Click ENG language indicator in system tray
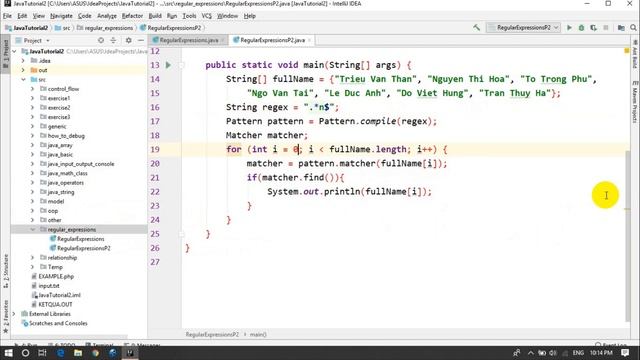The width and height of the screenshot is (640, 360). coord(578,353)
